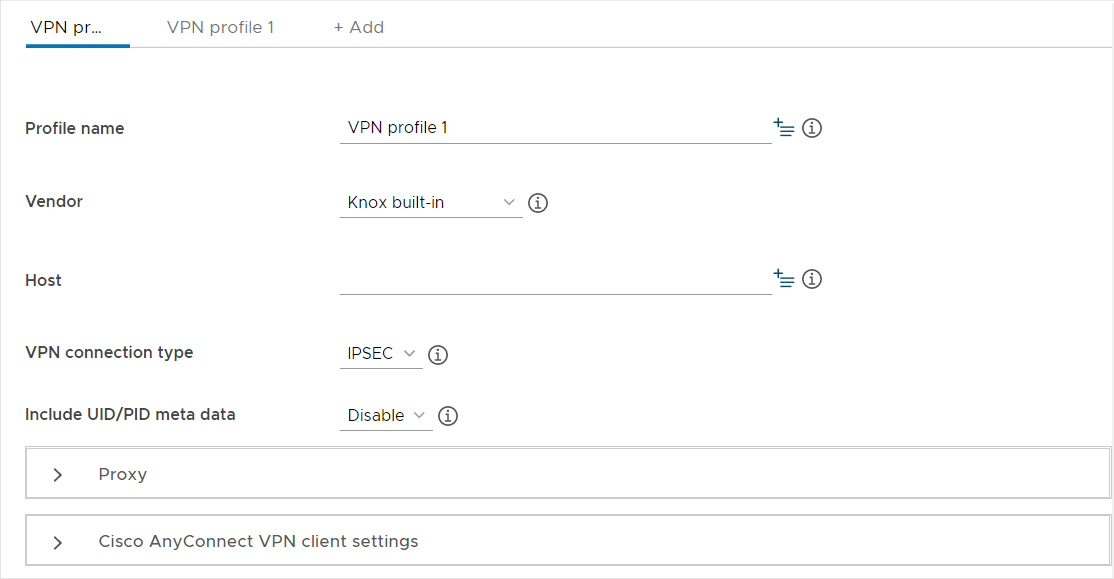
Task: Click info icon next to Vendor dropdown
Action: 538,203
